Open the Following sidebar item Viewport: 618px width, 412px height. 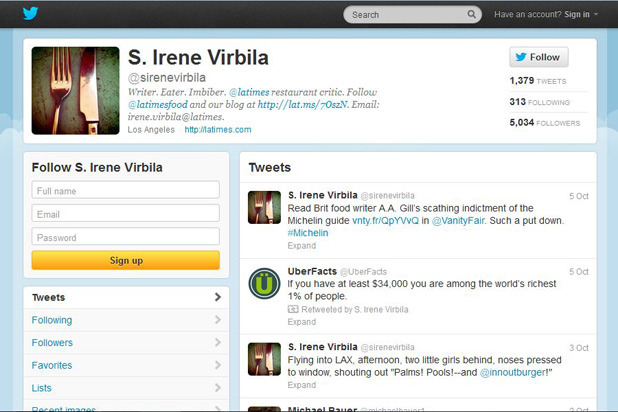click(x=126, y=320)
